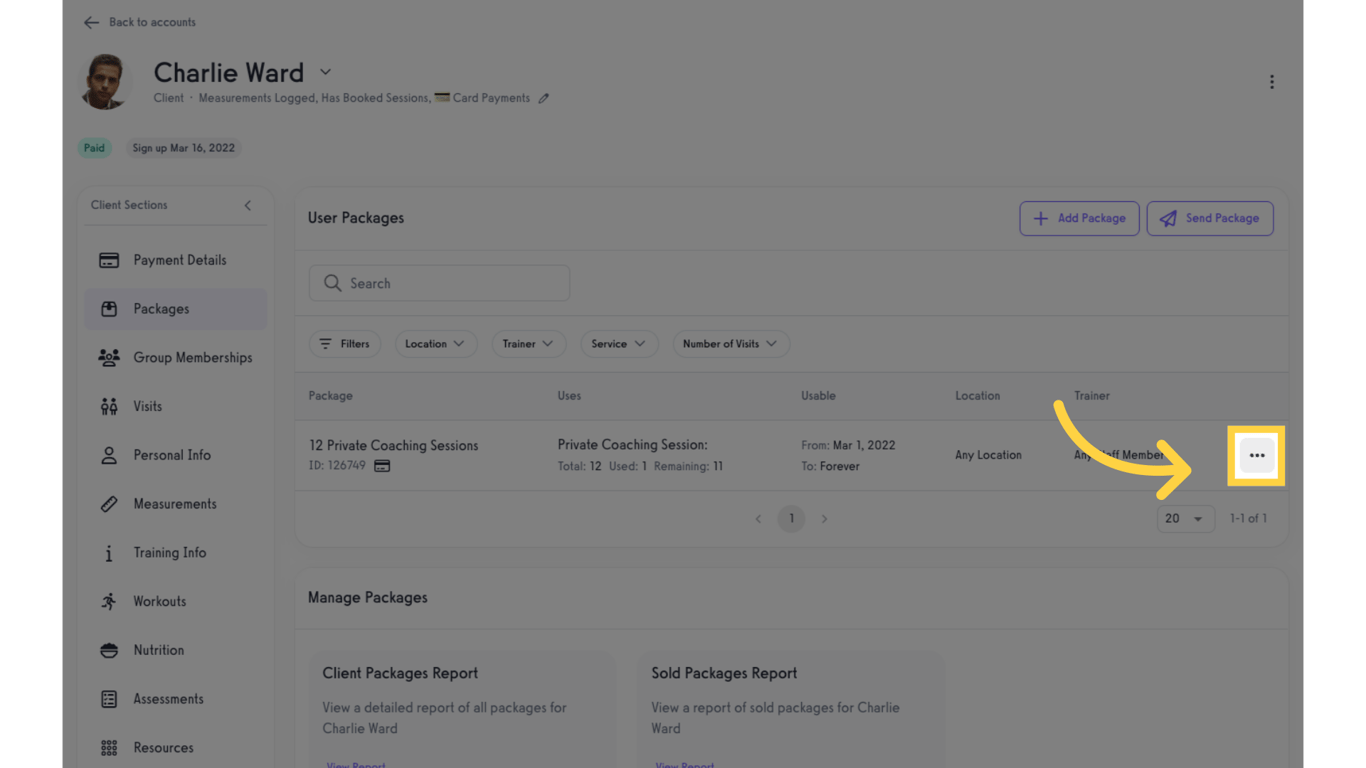Image resolution: width=1366 pixels, height=768 pixels.
Task: Open the three-dot package row actions menu
Action: tap(1257, 455)
